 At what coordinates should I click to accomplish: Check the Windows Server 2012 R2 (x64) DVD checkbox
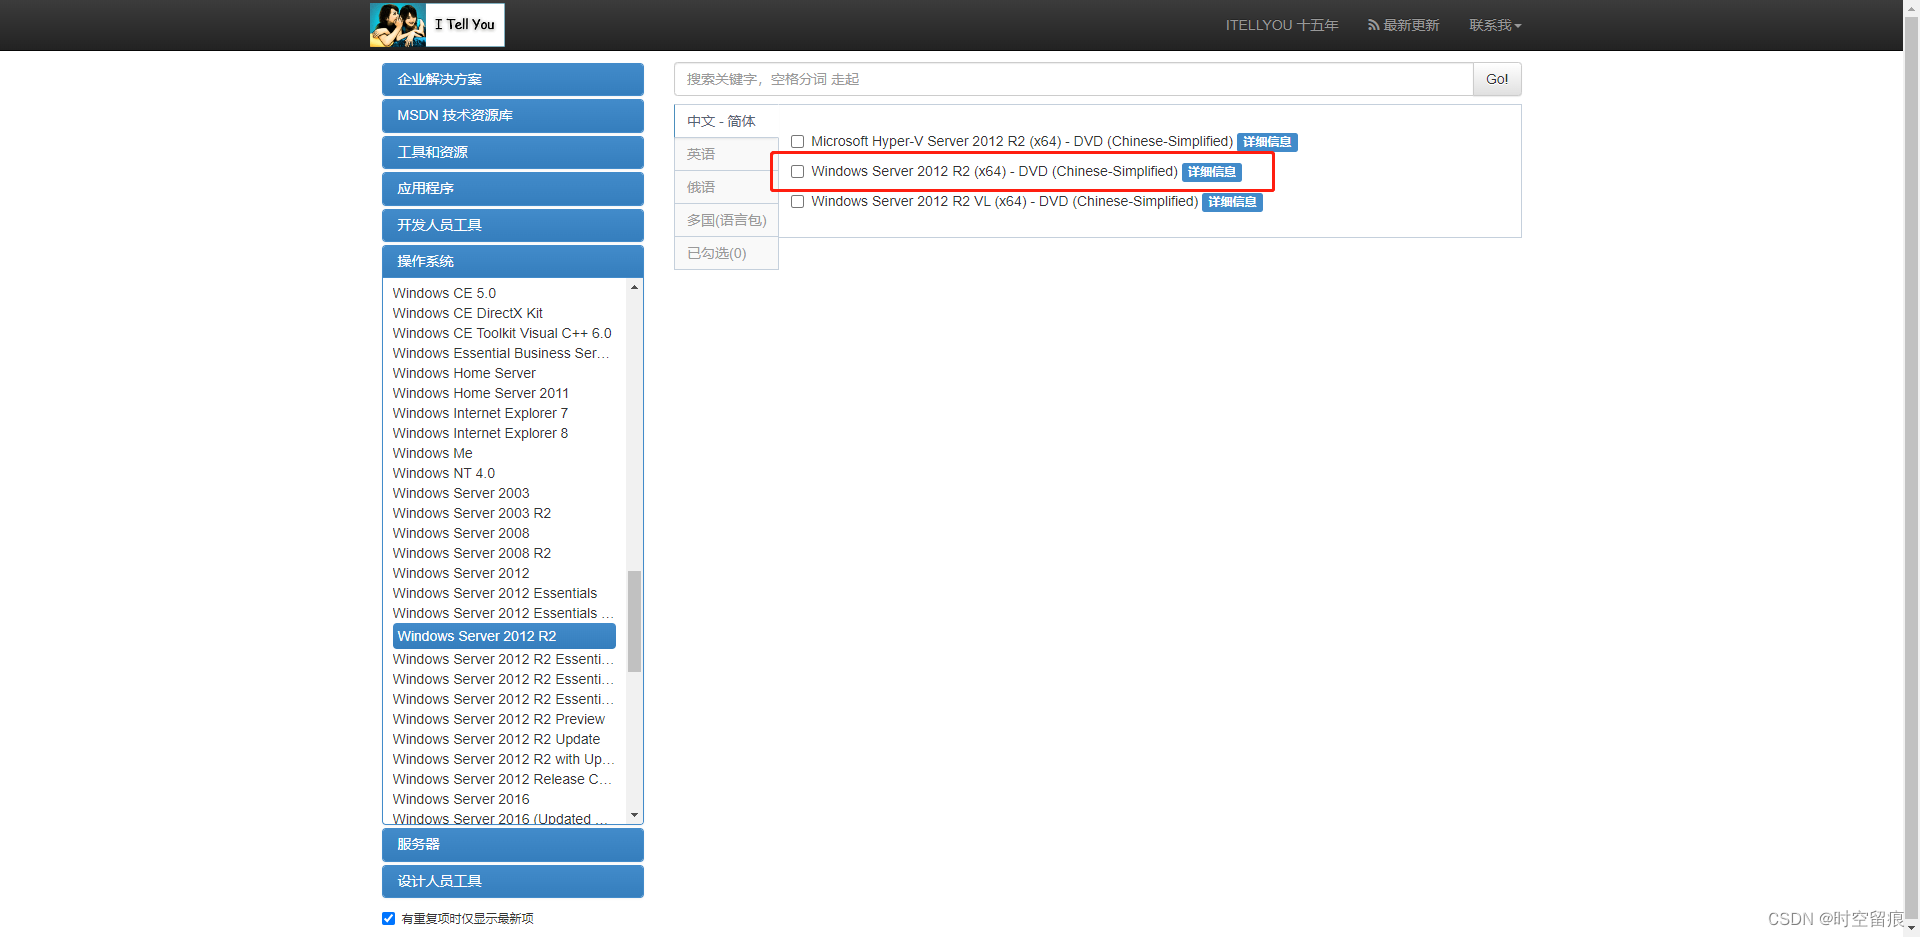click(x=797, y=171)
